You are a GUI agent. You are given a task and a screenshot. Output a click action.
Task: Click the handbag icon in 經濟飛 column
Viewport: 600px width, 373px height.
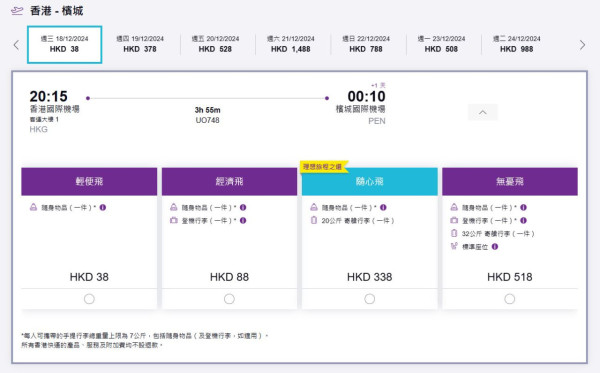tap(174, 207)
